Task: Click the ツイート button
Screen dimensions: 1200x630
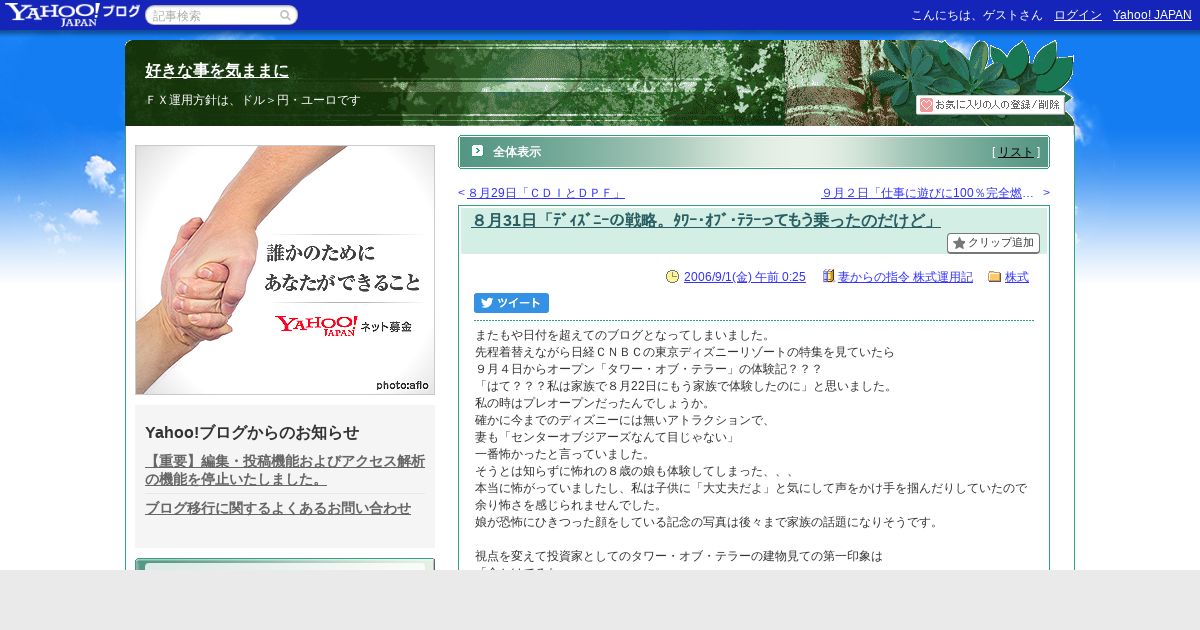Action: pos(511,303)
